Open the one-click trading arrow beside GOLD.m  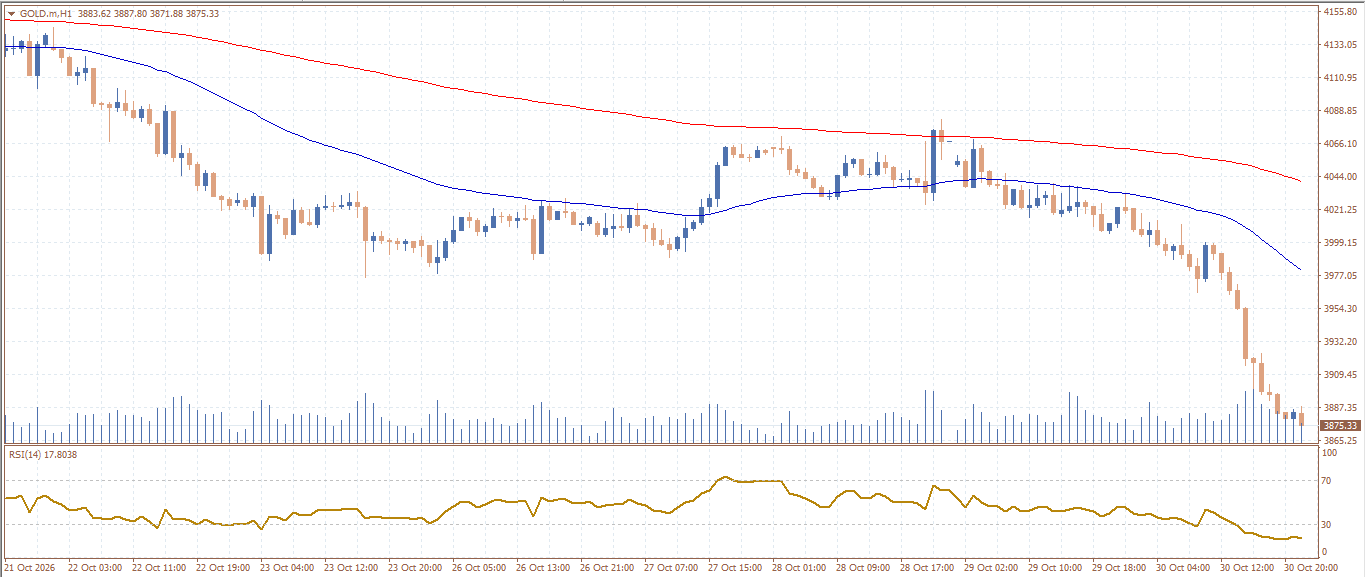pos(11,13)
